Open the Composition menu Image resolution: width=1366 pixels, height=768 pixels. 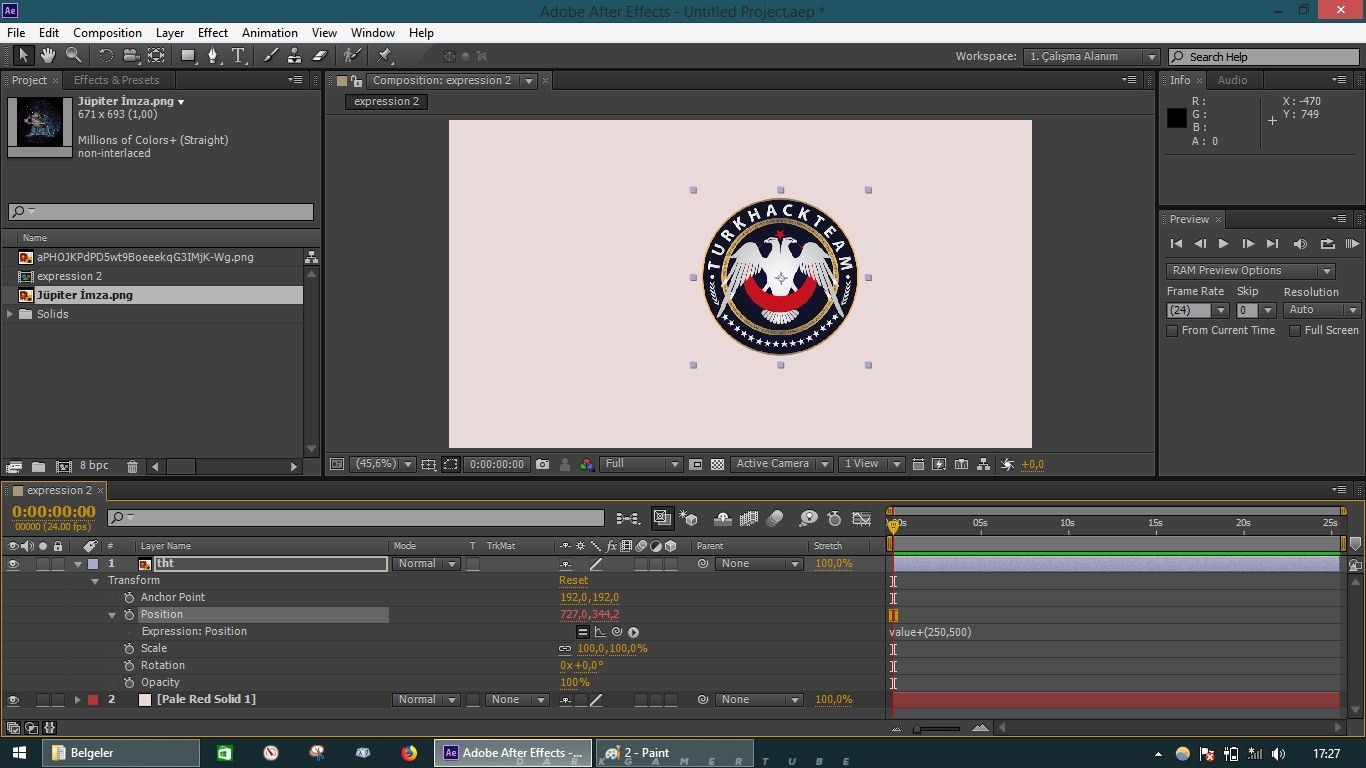(x=107, y=33)
